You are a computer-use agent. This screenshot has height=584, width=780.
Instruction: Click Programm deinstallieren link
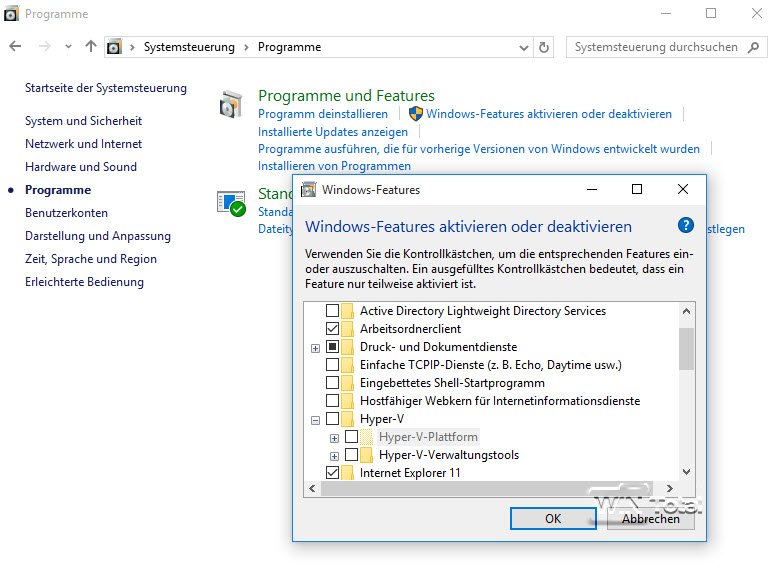coord(323,114)
